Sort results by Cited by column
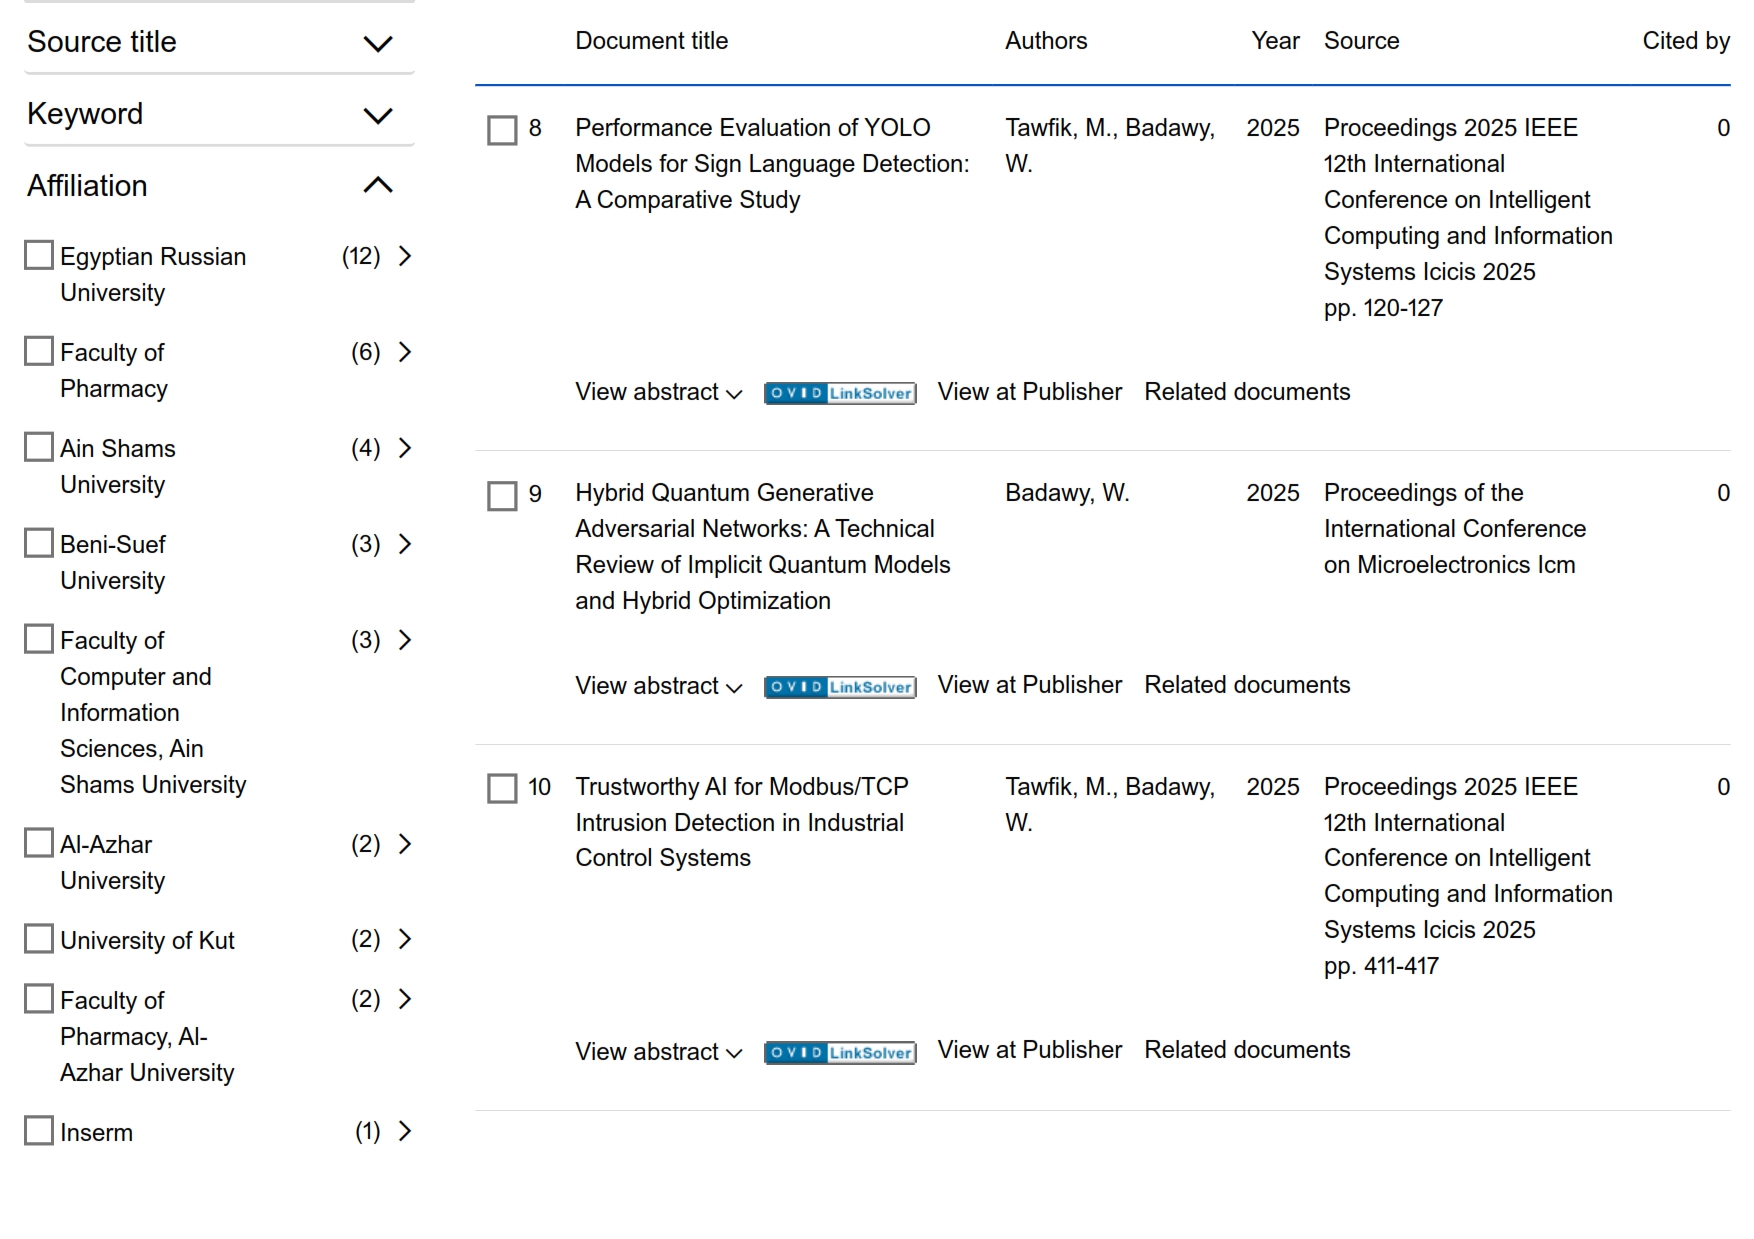Viewport: 1754px width, 1239px height. point(1685,41)
